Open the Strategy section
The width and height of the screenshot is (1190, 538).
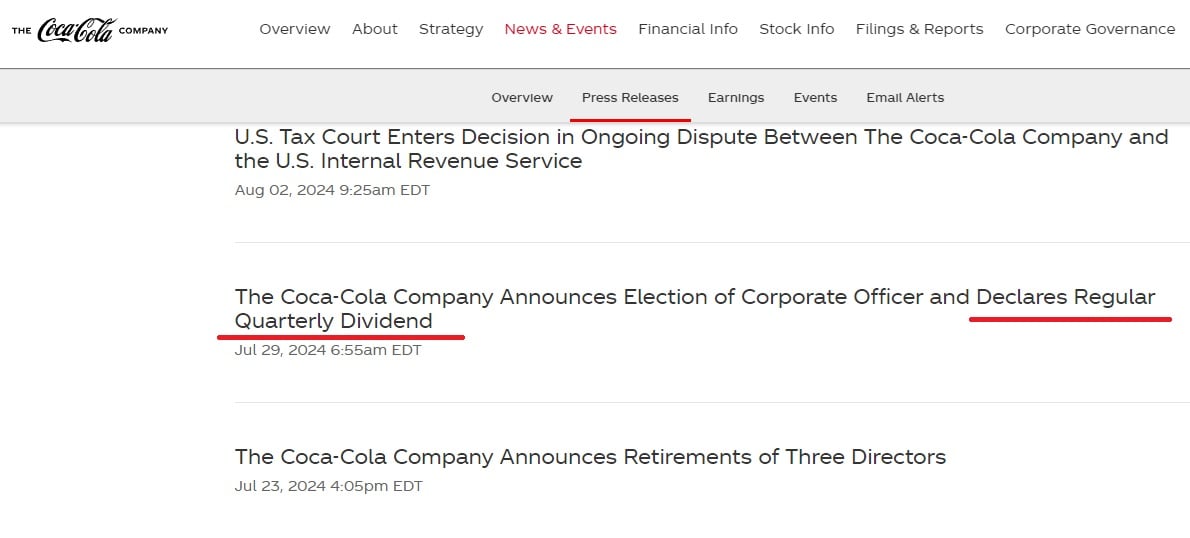[451, 29]
